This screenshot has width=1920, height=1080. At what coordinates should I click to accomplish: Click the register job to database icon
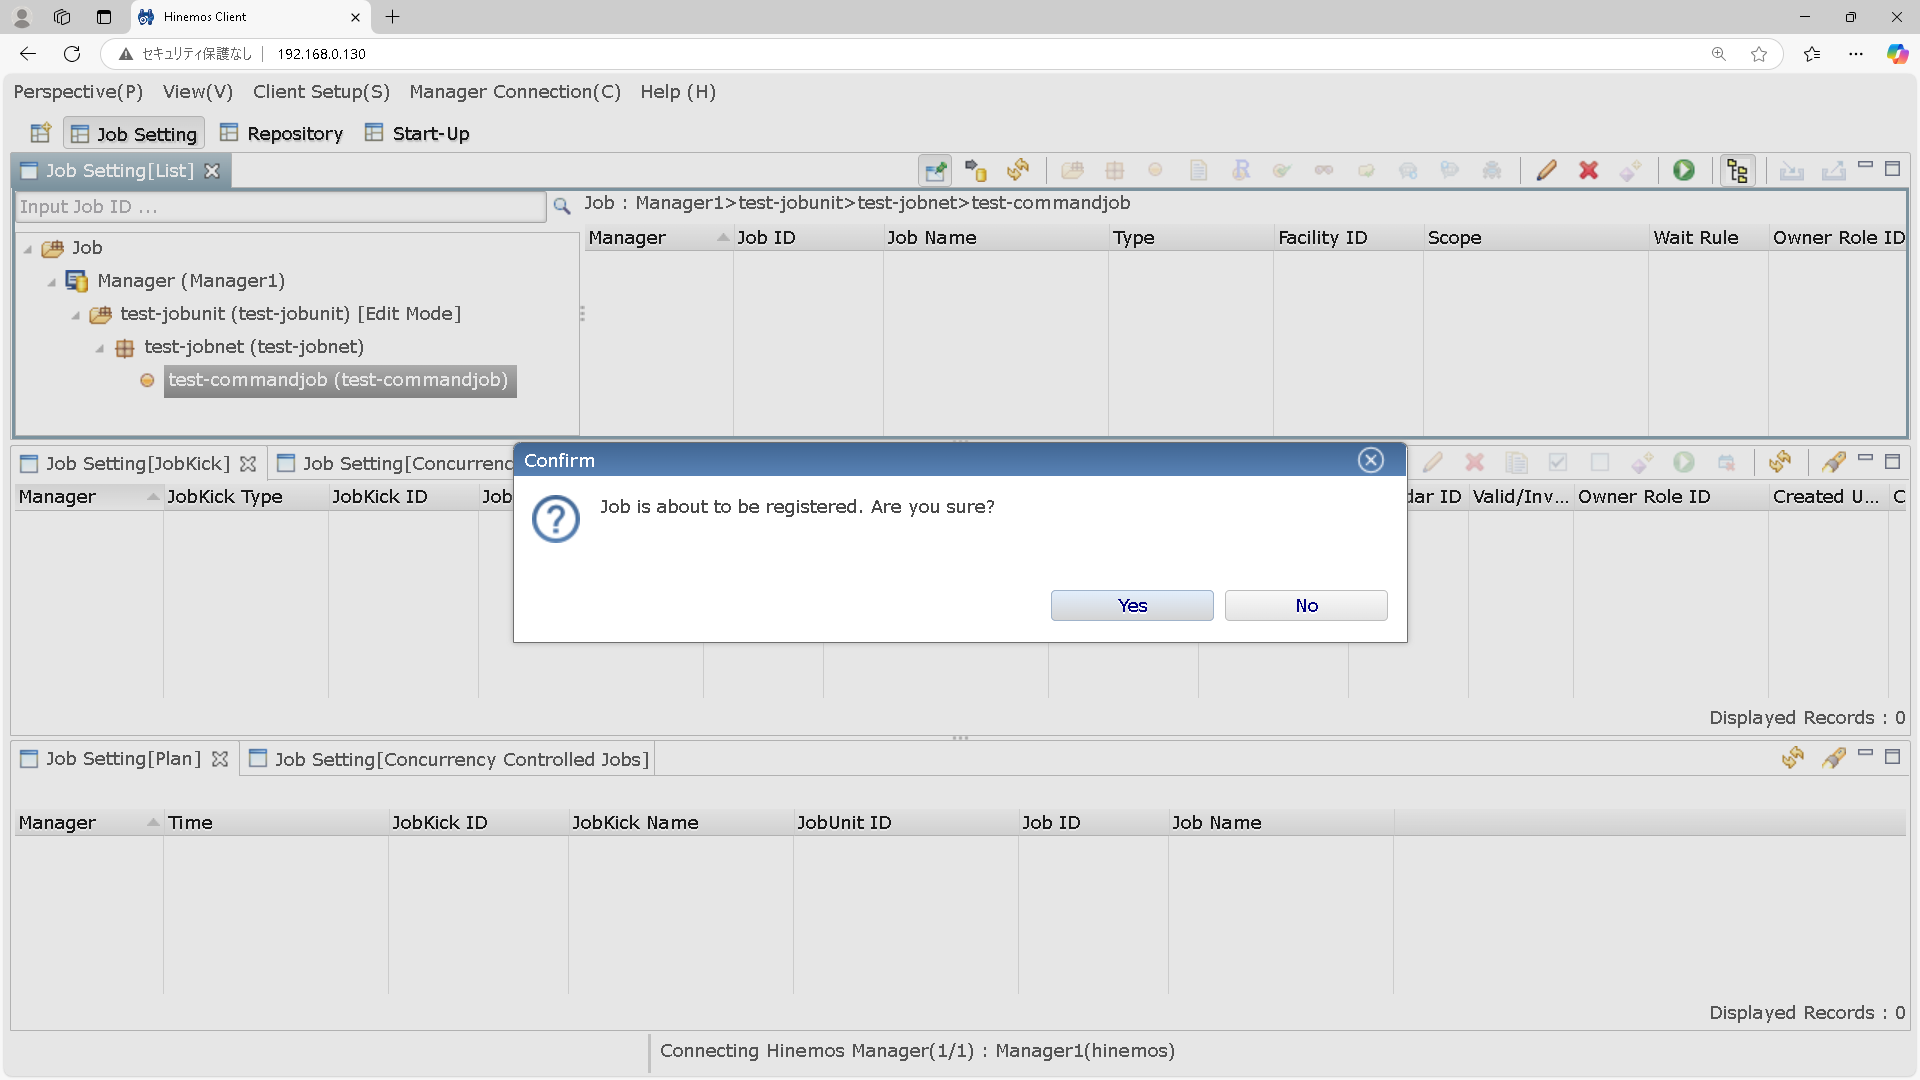point(976,170)
